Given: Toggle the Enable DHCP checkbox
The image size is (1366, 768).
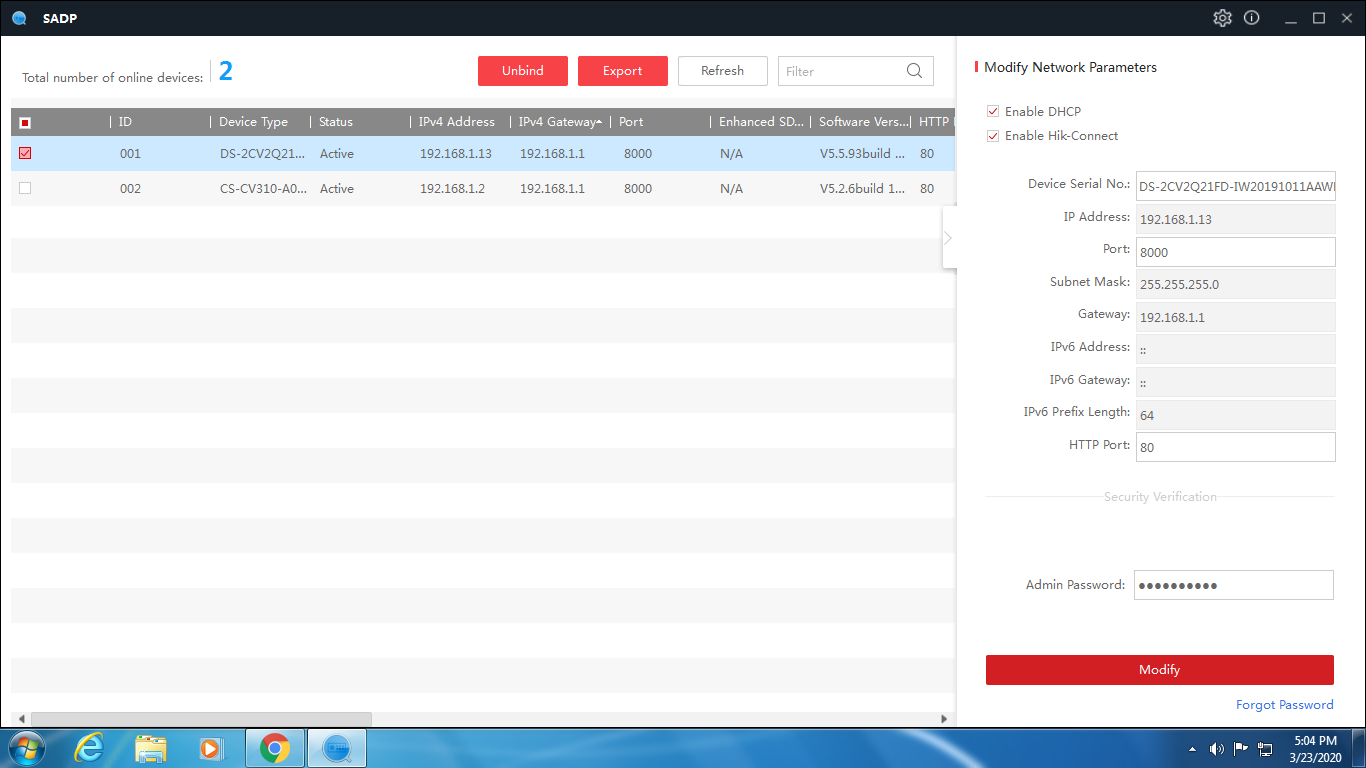Looking at the screenshot, I should [x=993, y=111].
